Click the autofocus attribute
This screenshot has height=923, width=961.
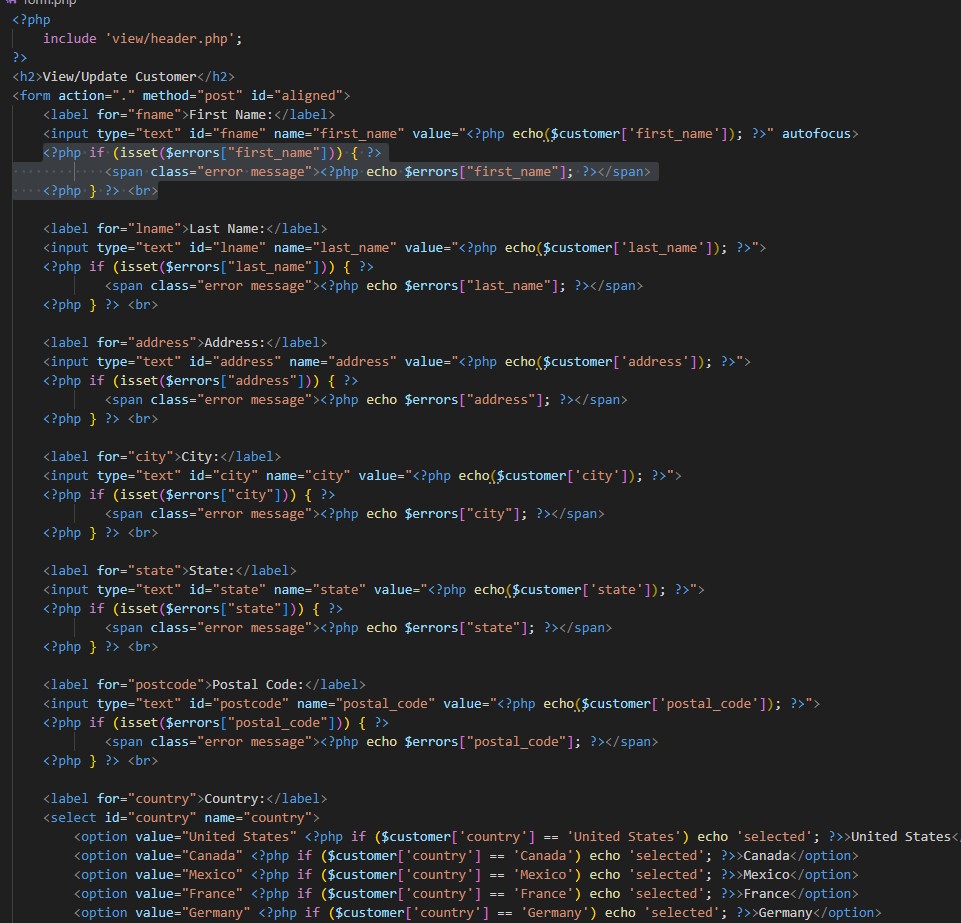pos(816,134)
